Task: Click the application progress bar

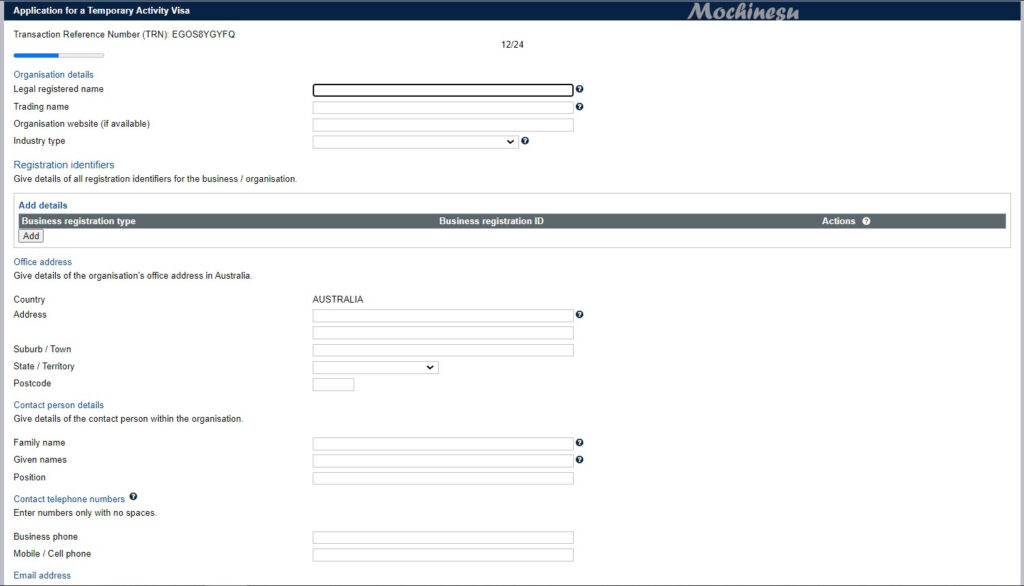Action: tap(59, 56)
